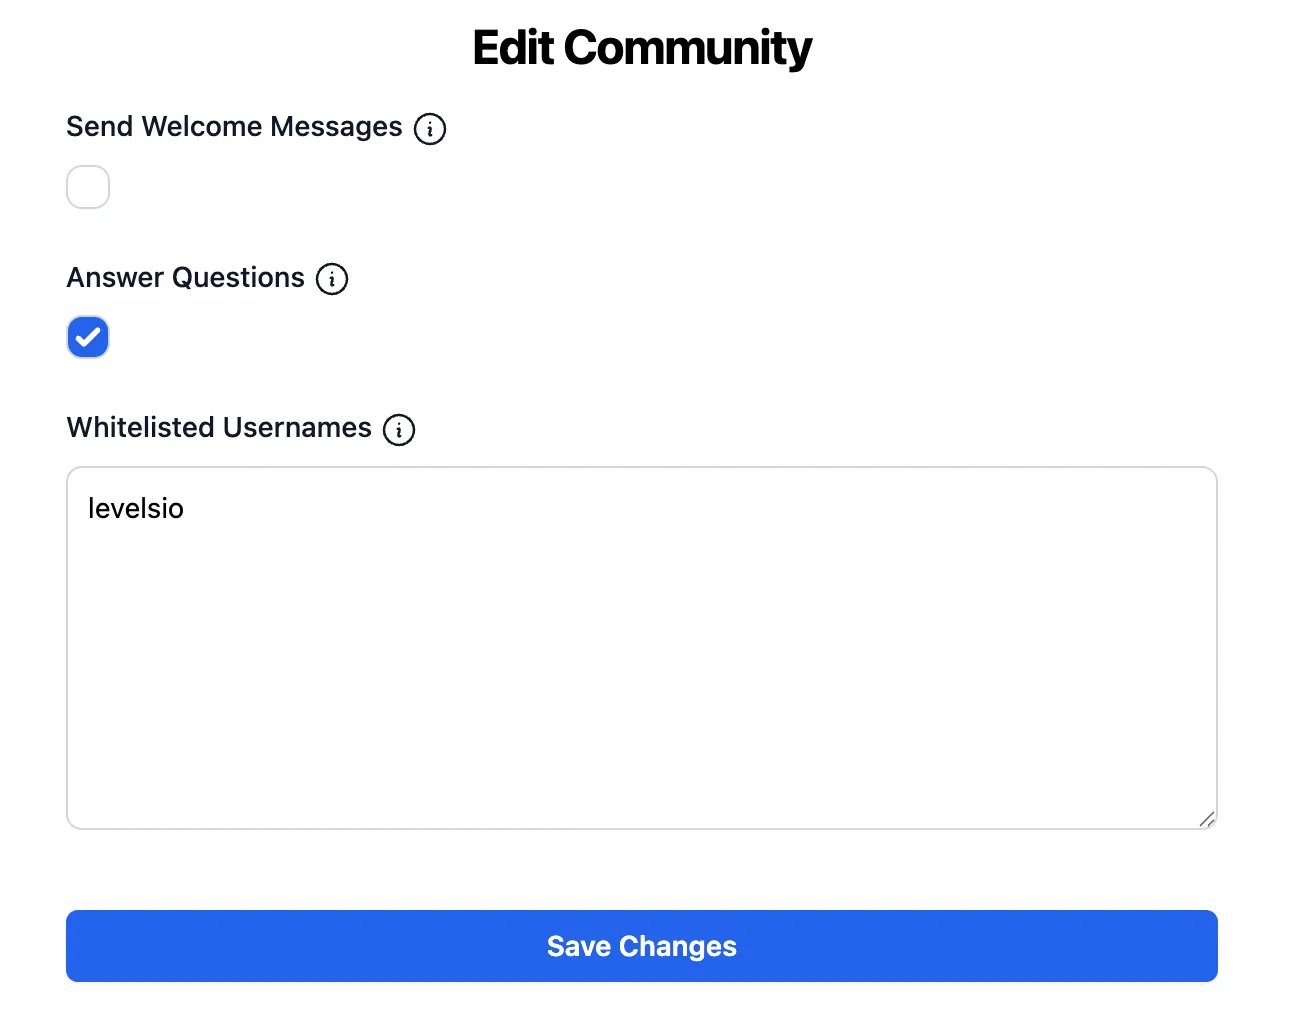
Task: Click the circled-i beside Send Welcome Messages
Action: click(x=430, y=128)
